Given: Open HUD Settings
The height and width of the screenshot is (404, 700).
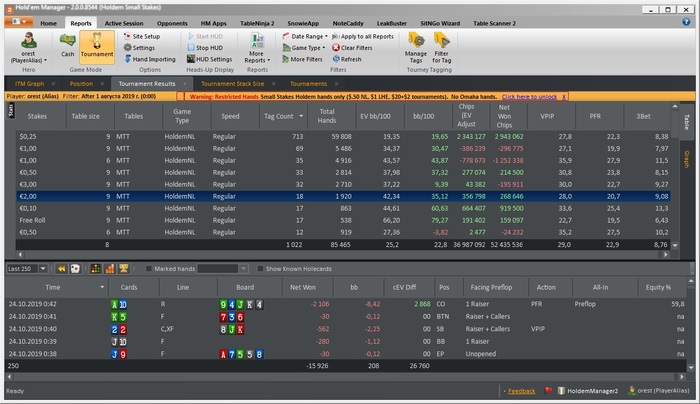Looking at the screenshot, I should (209, 59).
